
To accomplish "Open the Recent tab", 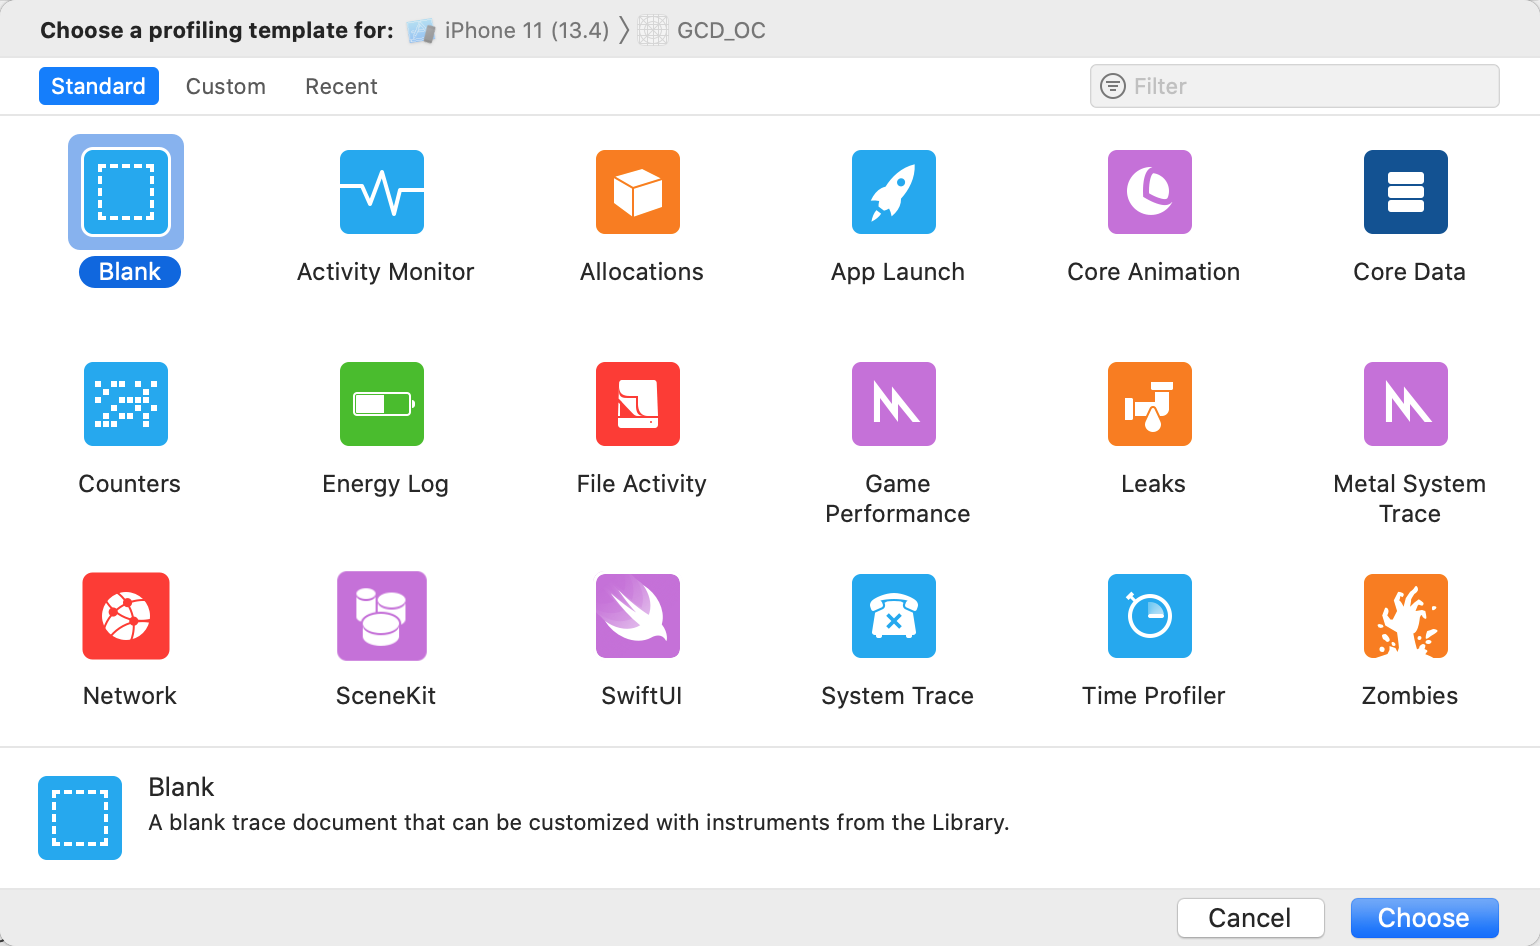I will [x=341, y=86].
